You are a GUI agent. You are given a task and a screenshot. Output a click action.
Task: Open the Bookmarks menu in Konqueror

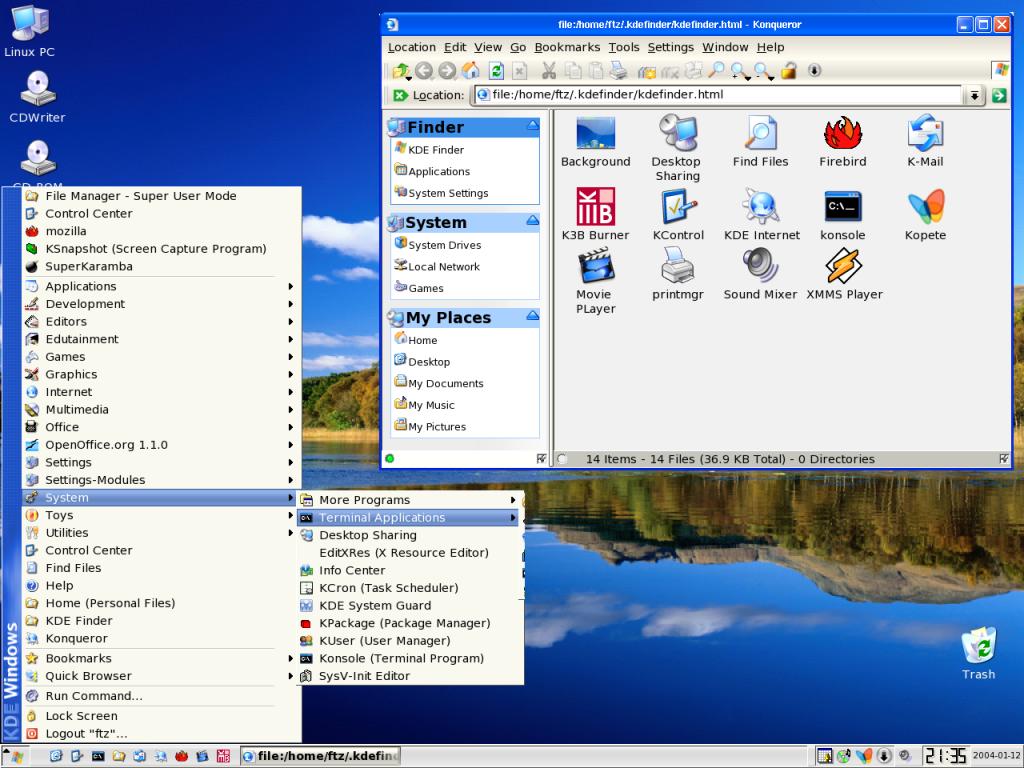(x=567, y=47)
